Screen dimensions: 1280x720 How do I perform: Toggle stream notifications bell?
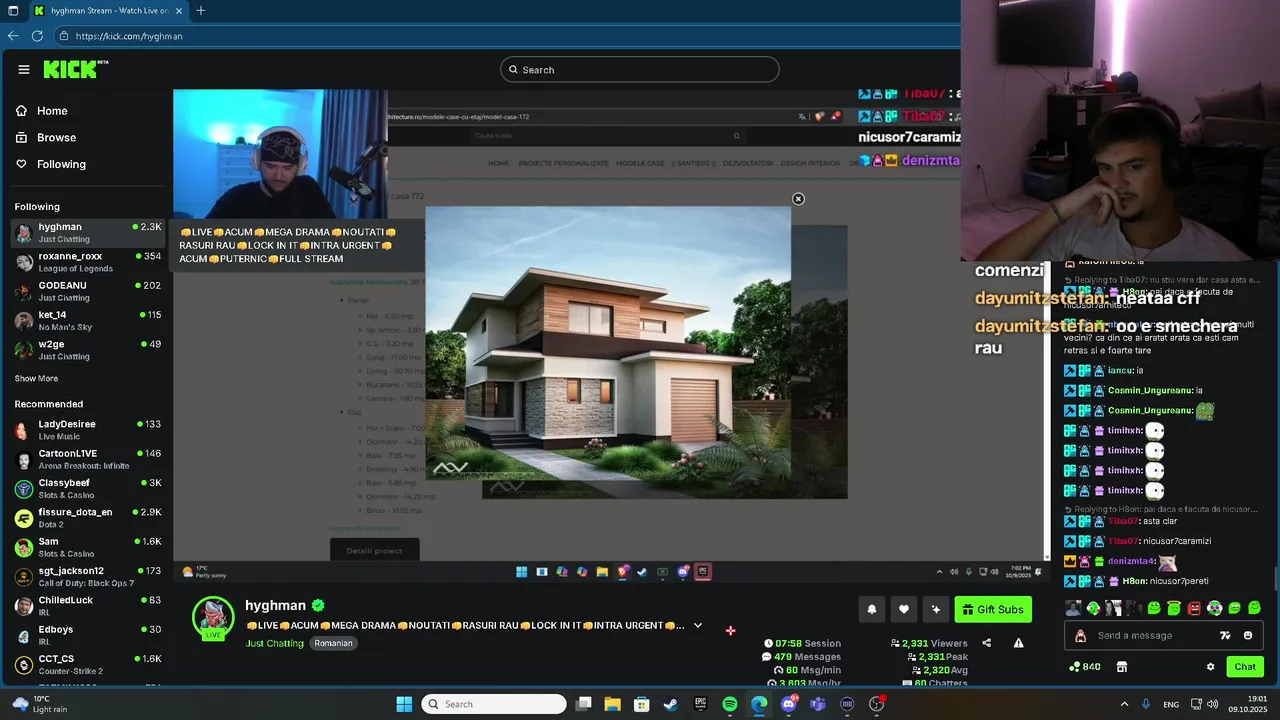(x=871, y=609)
